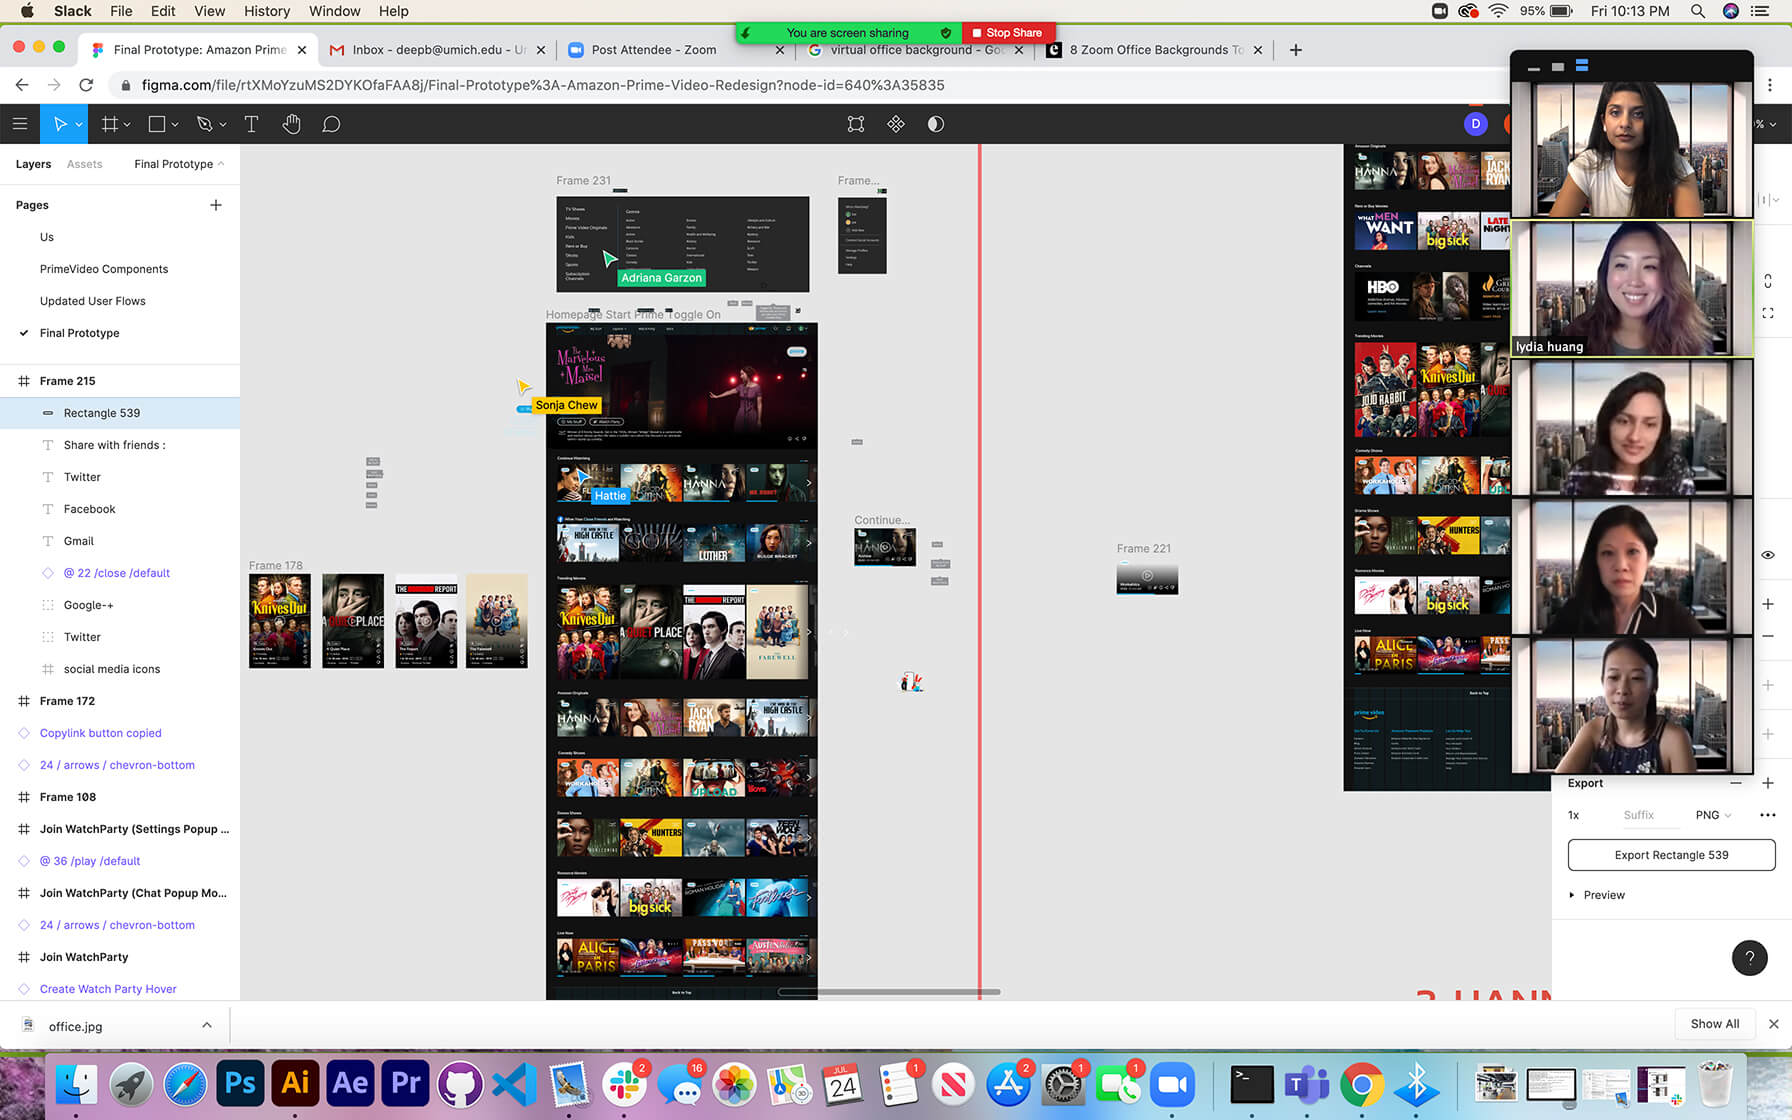The width and height of the screenshot is (1792, 1120).
Task: Open the History menu in menu bar
Action: tap(266, 11)
